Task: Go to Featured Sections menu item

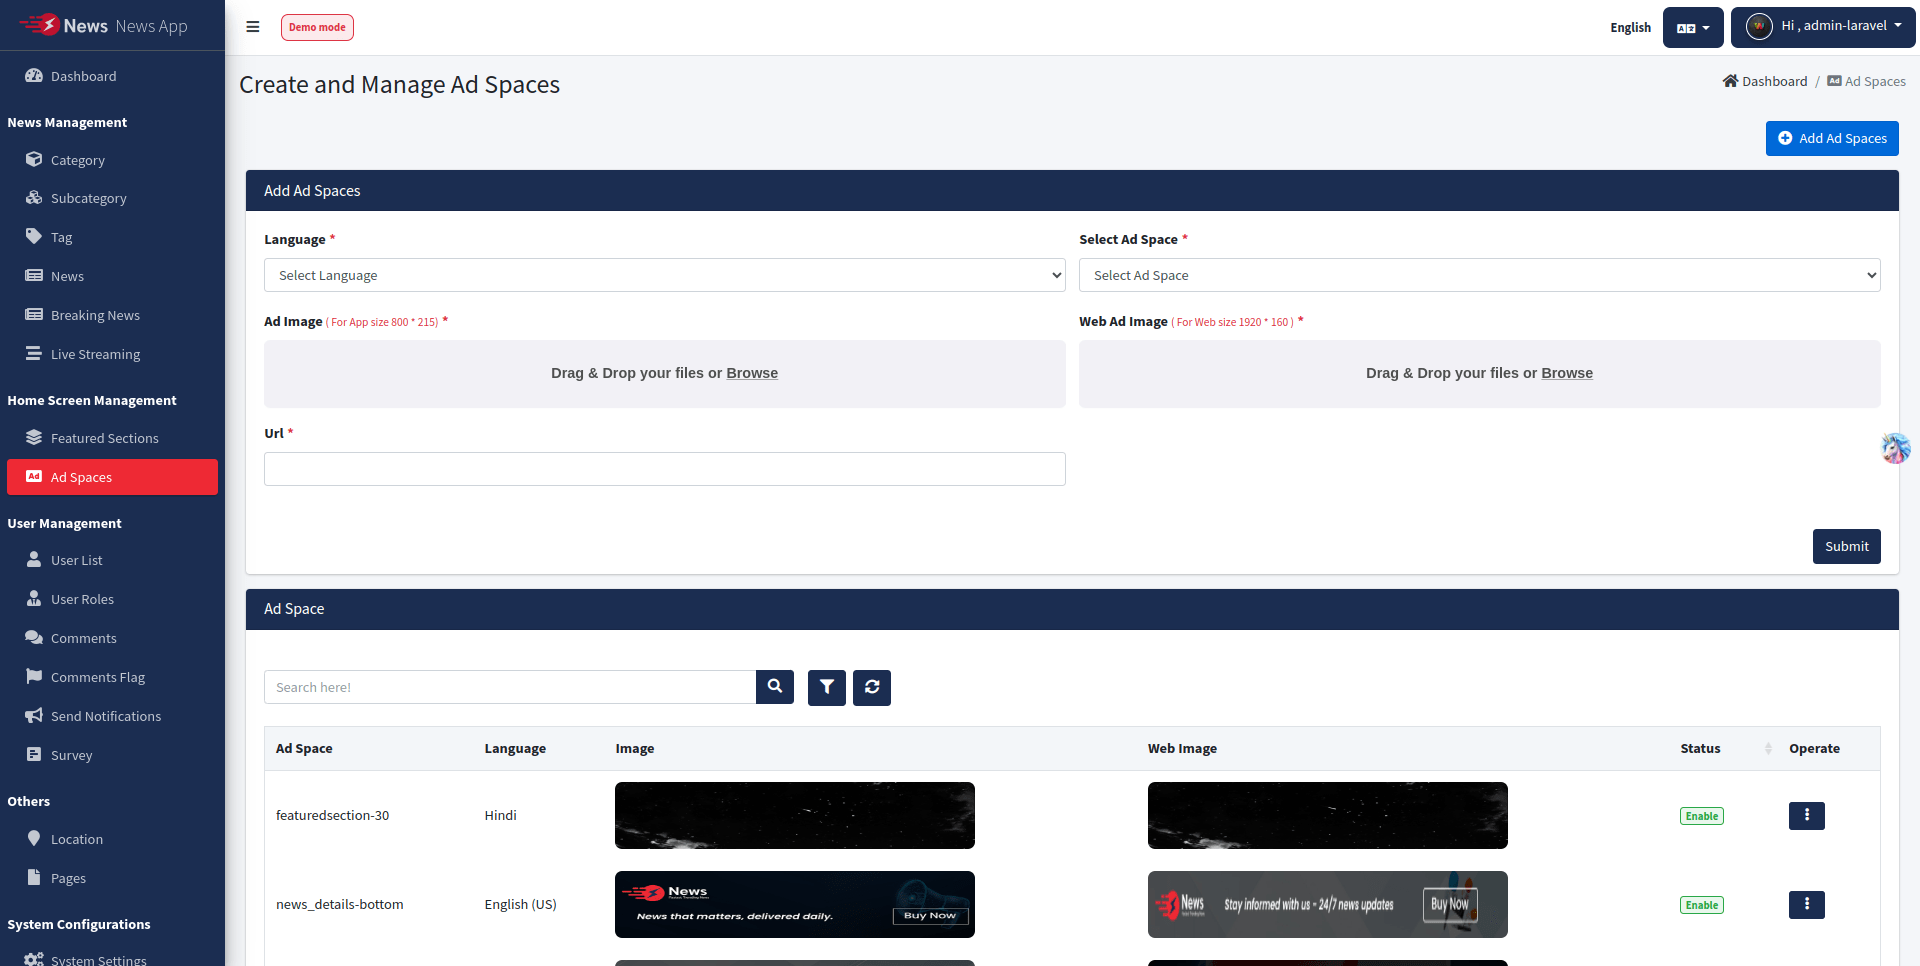Action: pos(104,438)
